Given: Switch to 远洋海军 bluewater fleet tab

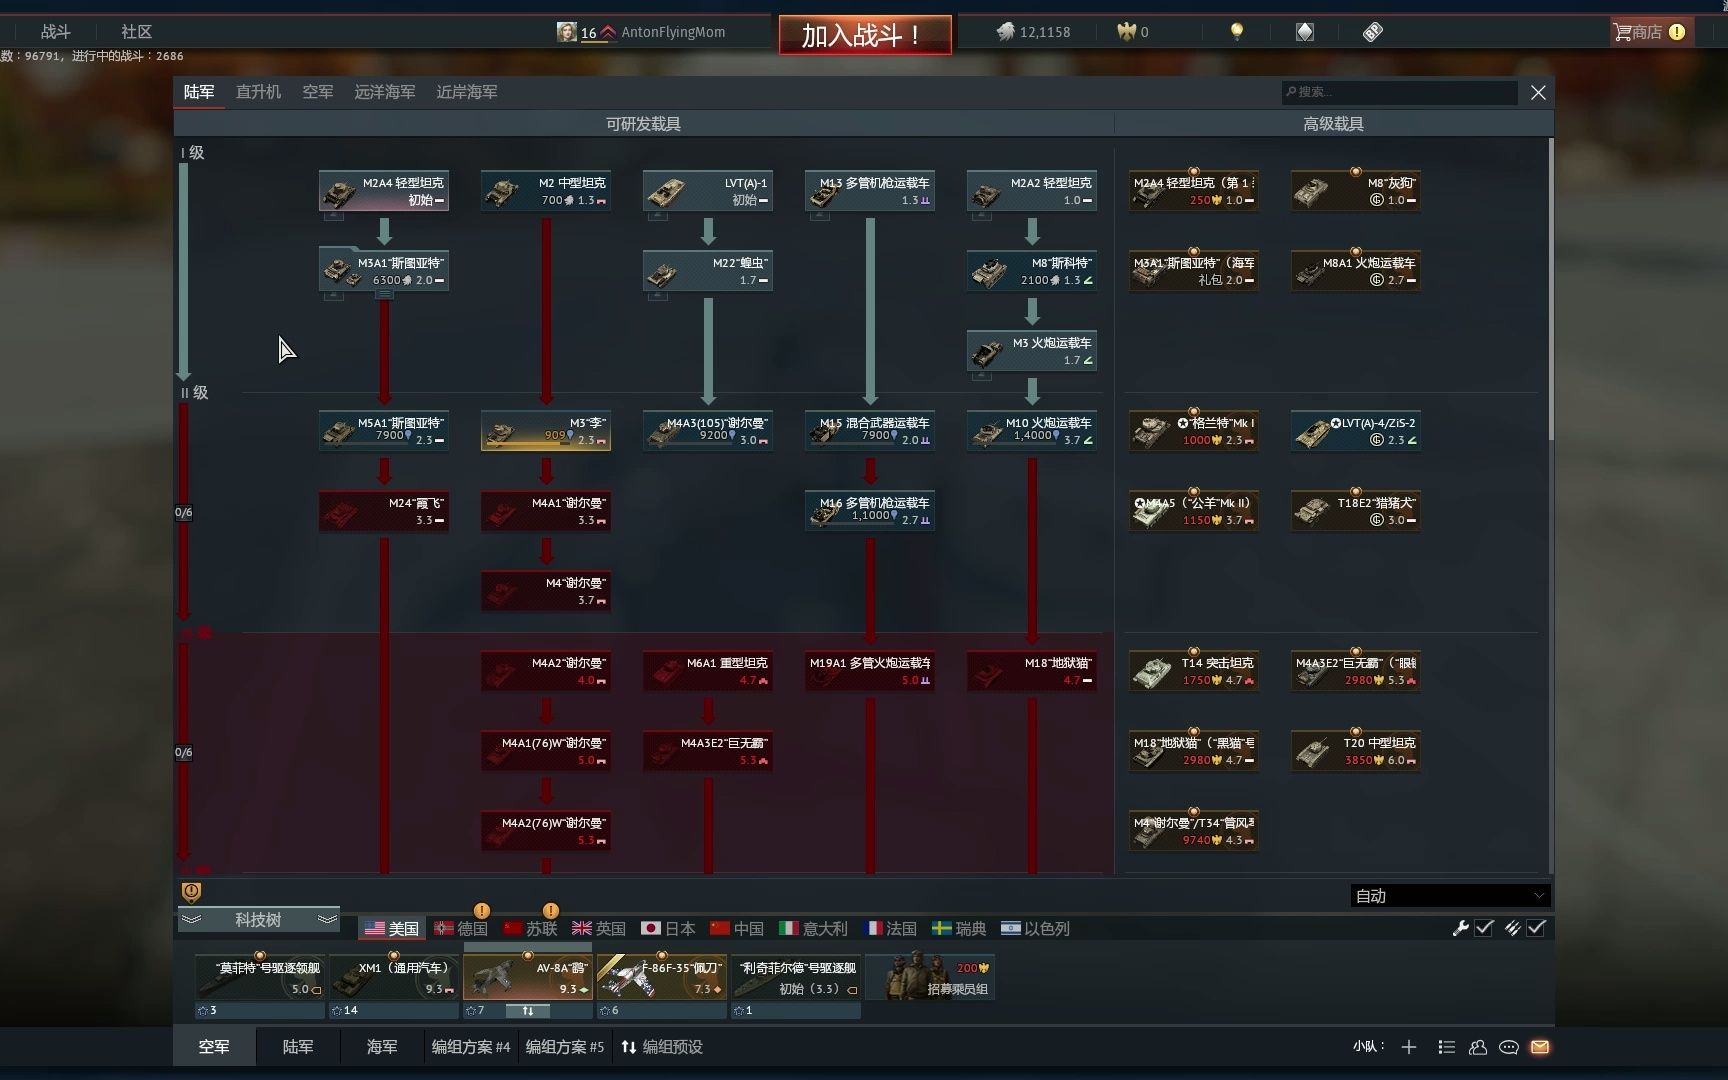Looking at the screenshot, I should click(x=385, y=92).
